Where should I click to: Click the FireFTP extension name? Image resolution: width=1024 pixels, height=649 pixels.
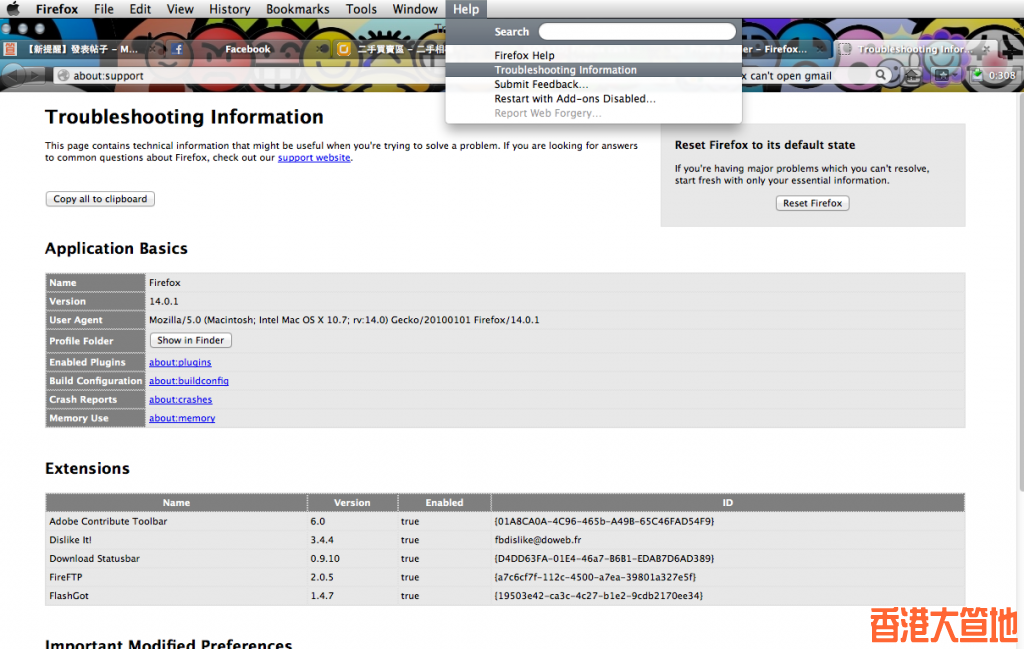coord(65,577)
